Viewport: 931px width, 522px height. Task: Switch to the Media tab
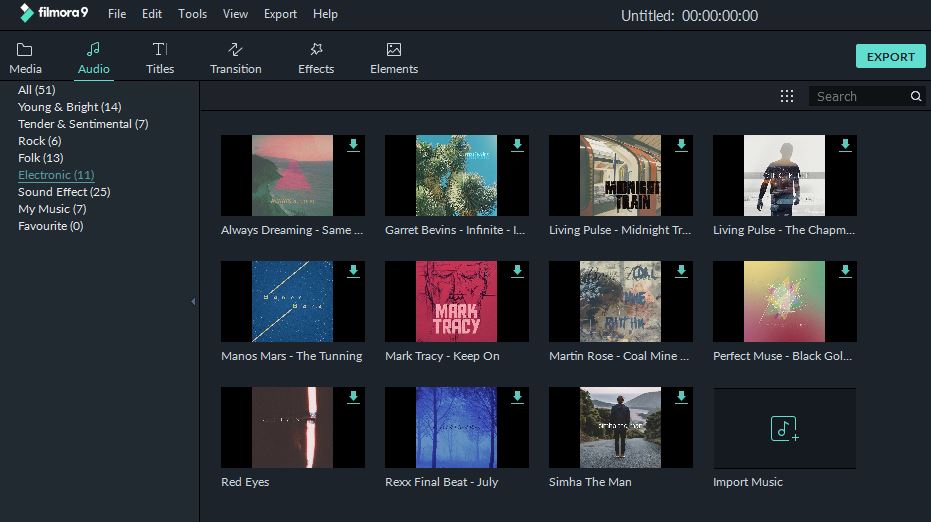click(26, 58)
